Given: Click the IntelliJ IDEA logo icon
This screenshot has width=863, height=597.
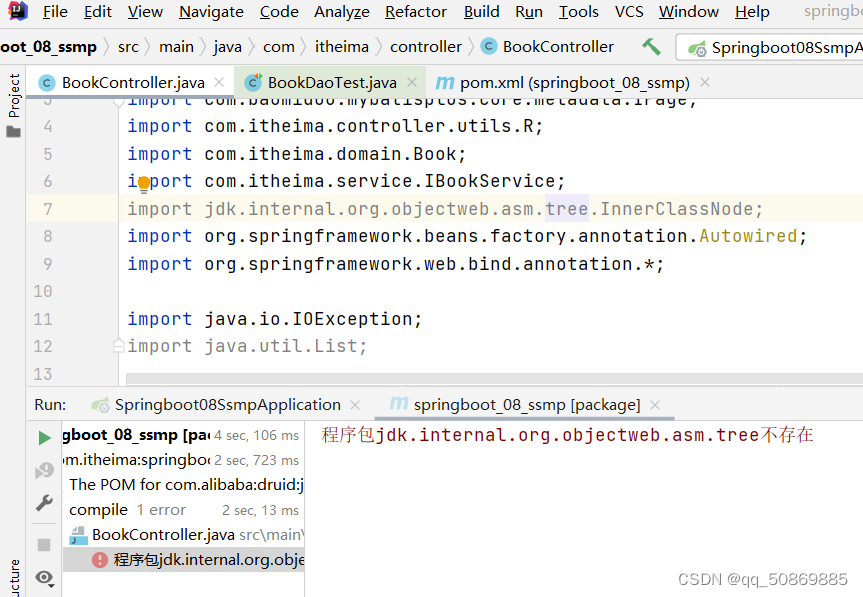Looking at the screenshot, I should (x=18, y=10).
